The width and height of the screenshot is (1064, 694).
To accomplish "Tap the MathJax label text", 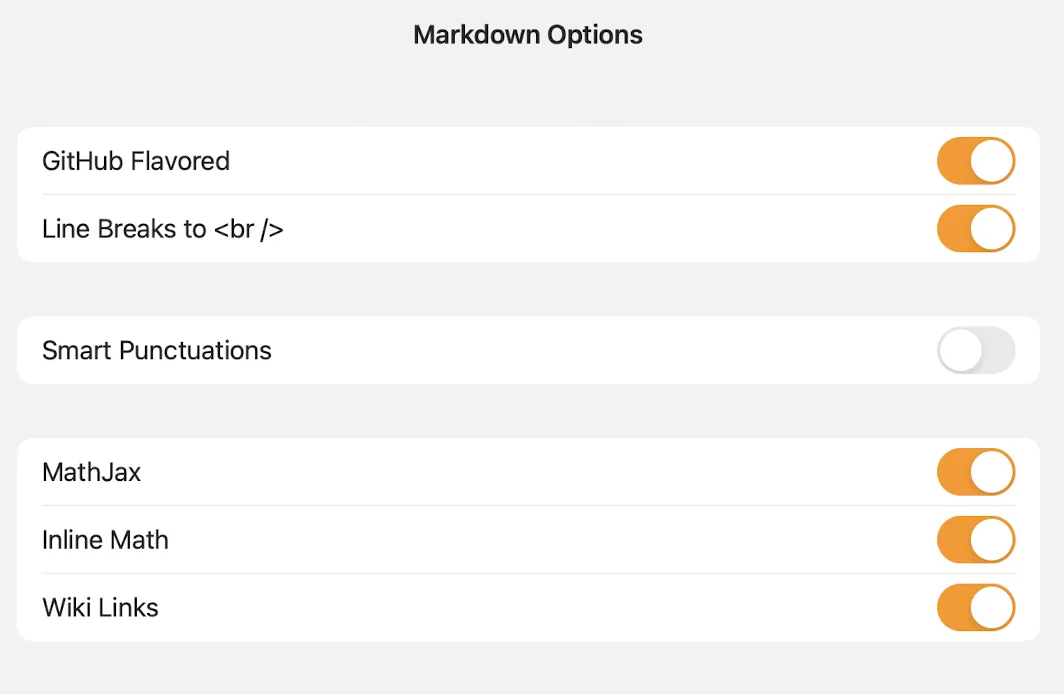I will click(91, 471).
